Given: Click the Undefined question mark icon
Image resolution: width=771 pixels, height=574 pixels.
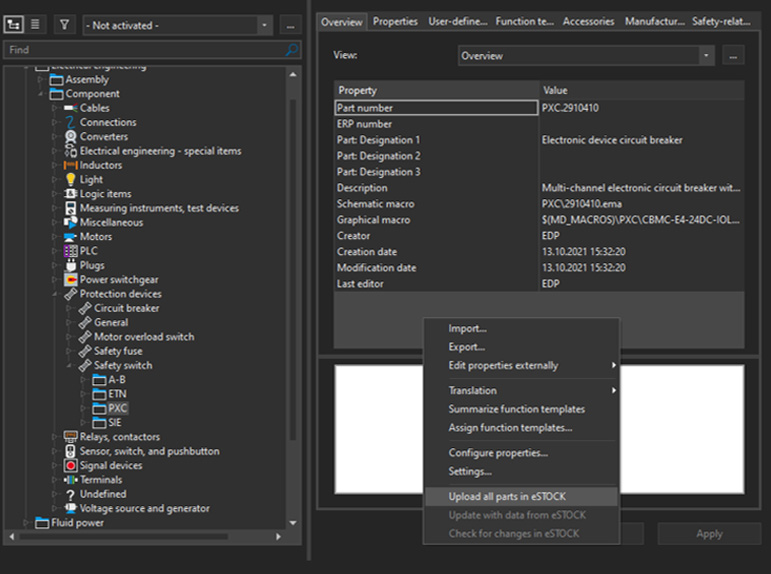Looking at the screenshot, I should 70,494.
